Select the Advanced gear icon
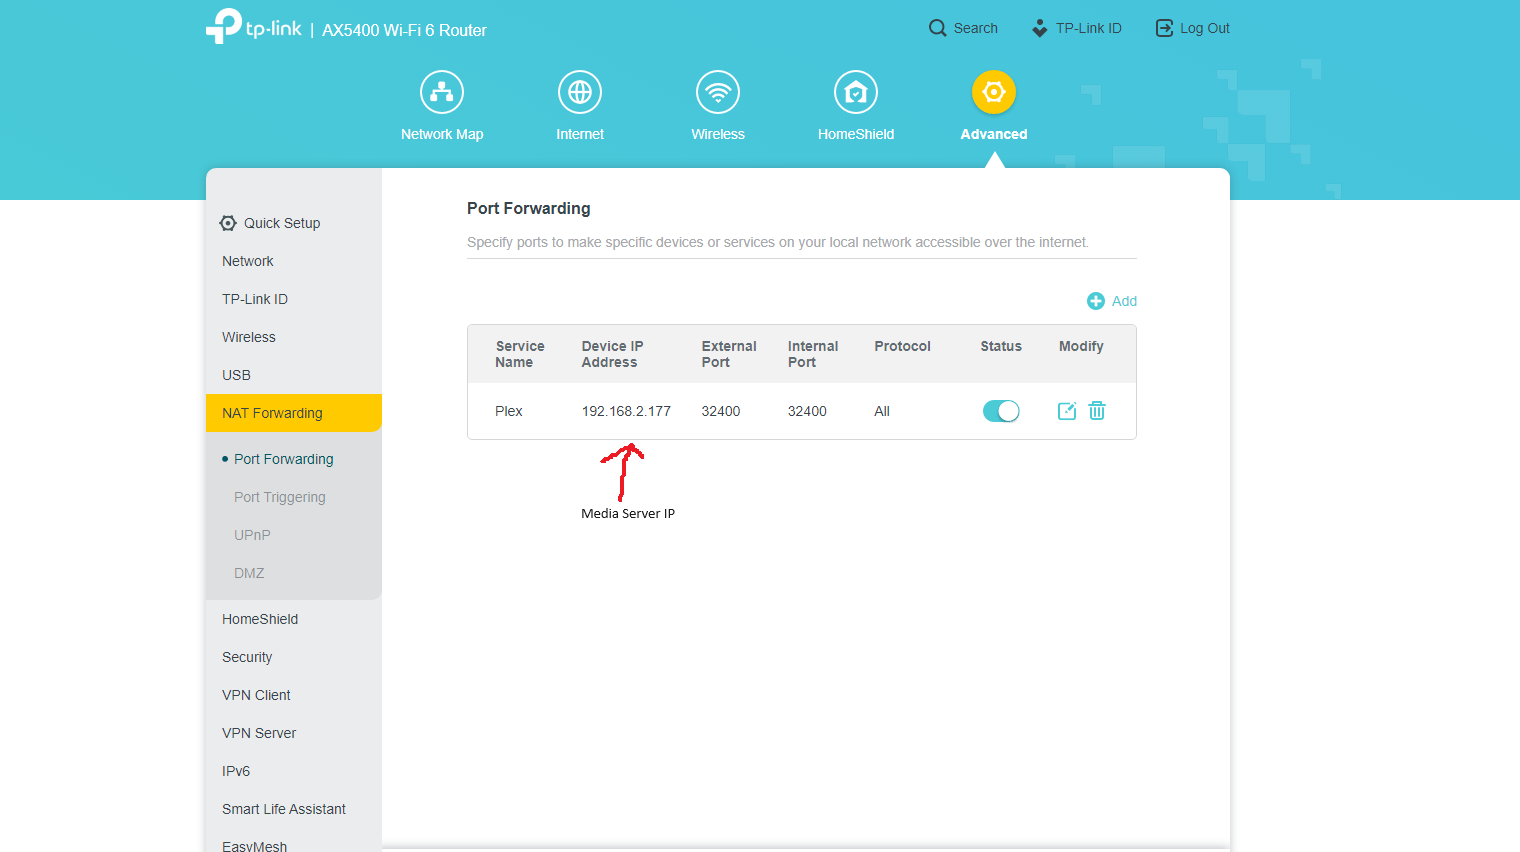The width and height of the screenshot is (1520, 852). pyautogui.click(x=994, y=92)
